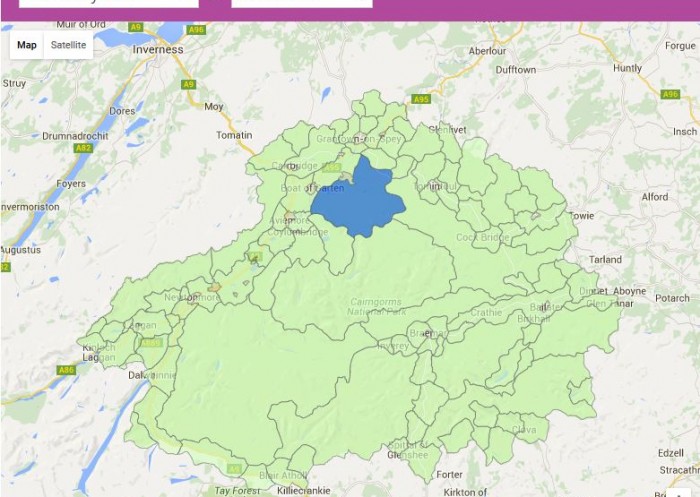This screenshot has height=497, width=700.
Task: Click the Braemar label
Action: (427, 334)
